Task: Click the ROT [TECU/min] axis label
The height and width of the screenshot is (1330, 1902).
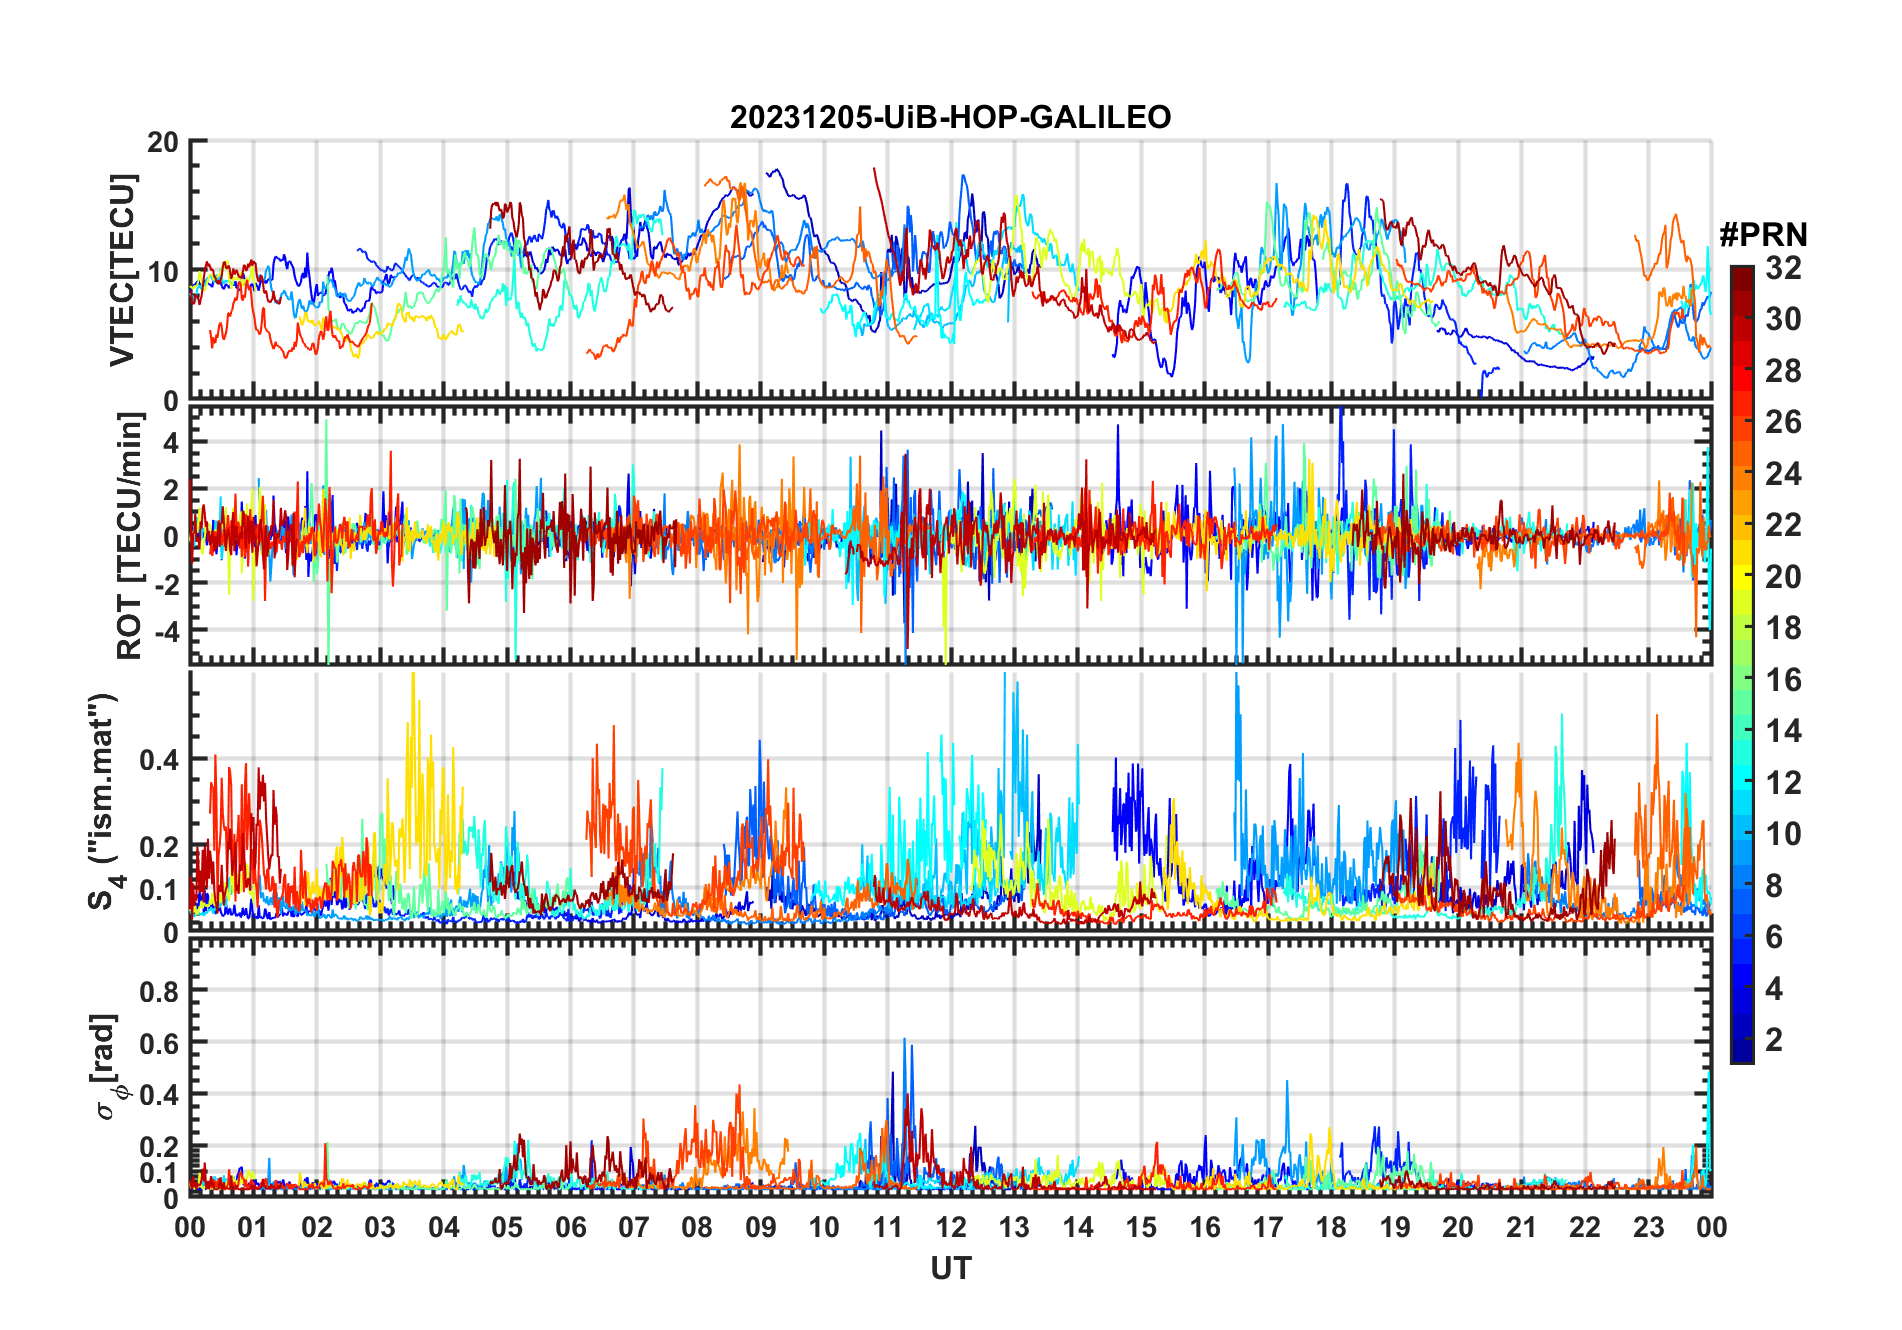Action: [x=129, y=536]
